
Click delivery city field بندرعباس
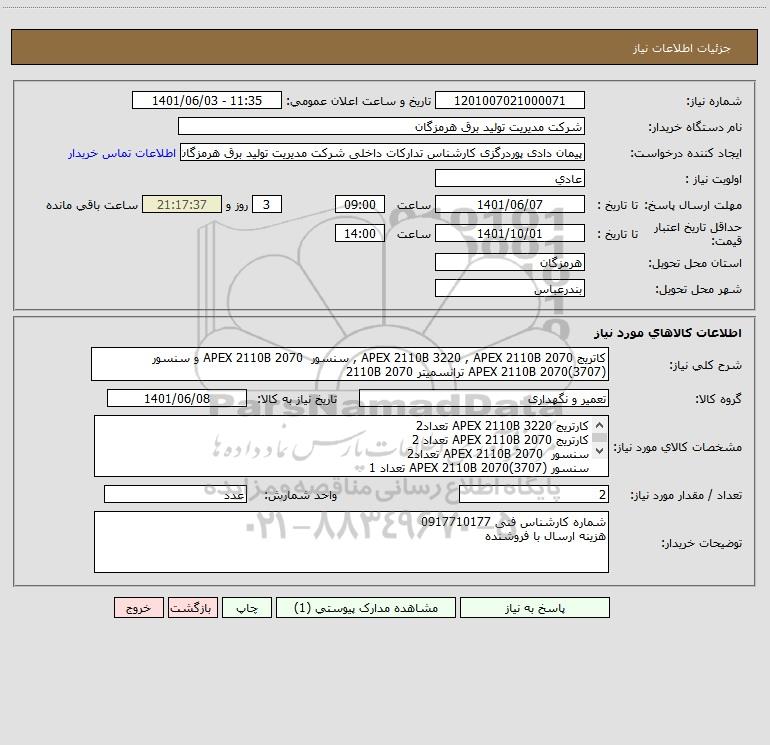click(510, 289)
